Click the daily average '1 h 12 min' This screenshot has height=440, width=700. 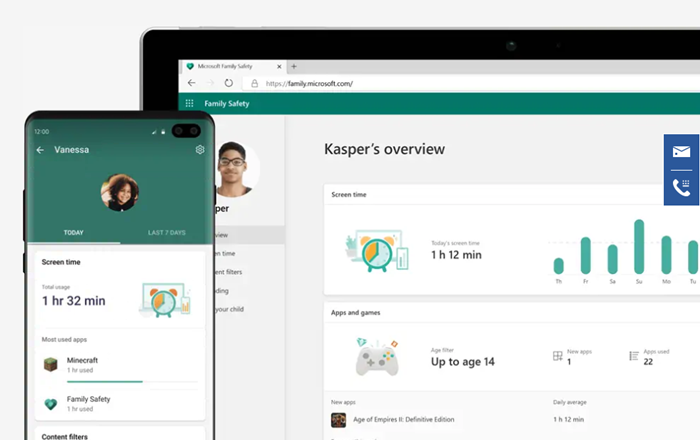pos(568,419)
